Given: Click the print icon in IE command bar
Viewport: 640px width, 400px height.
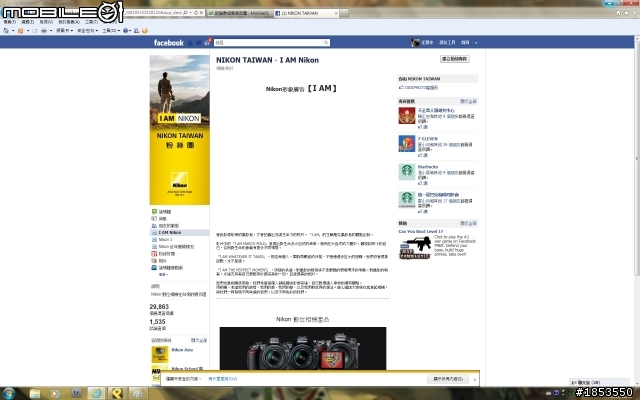Looking at the screenshot, I should [x=44, y=31].
